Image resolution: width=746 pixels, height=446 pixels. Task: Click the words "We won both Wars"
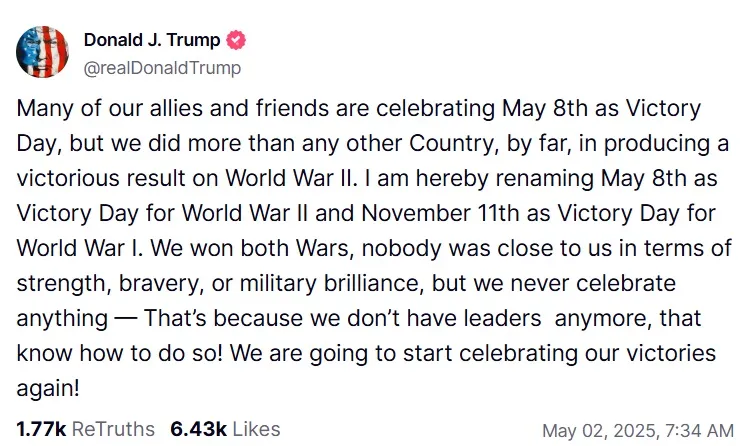point(186,248)
